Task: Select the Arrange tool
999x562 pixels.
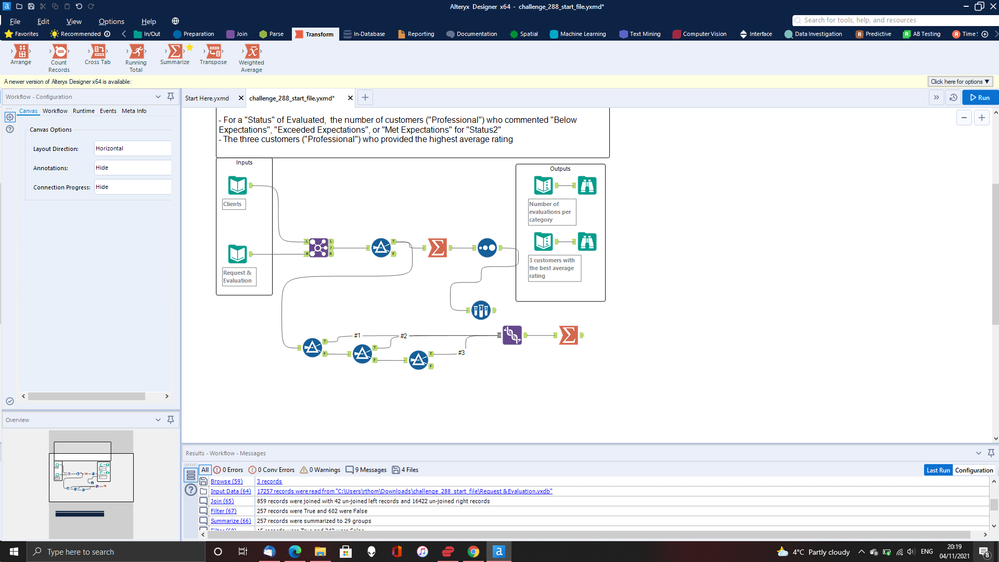Action: click(20, 55)
